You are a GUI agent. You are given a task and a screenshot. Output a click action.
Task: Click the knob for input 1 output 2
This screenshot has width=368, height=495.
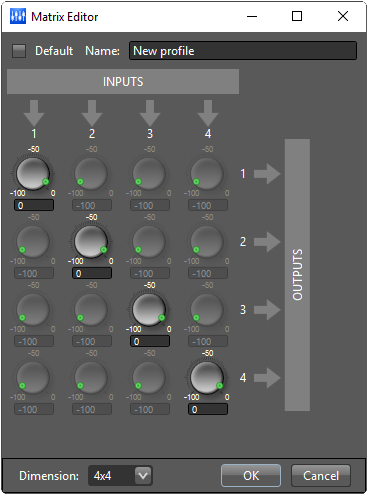pyautogui.click(x=33, y=242)
